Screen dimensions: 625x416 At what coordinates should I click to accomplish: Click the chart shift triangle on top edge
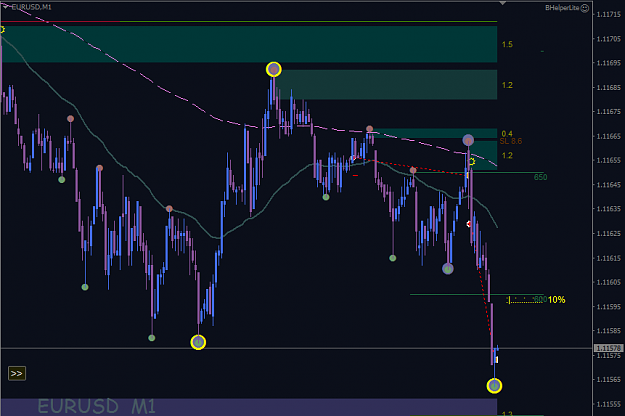pyautogui.click(x=503, y=3)
